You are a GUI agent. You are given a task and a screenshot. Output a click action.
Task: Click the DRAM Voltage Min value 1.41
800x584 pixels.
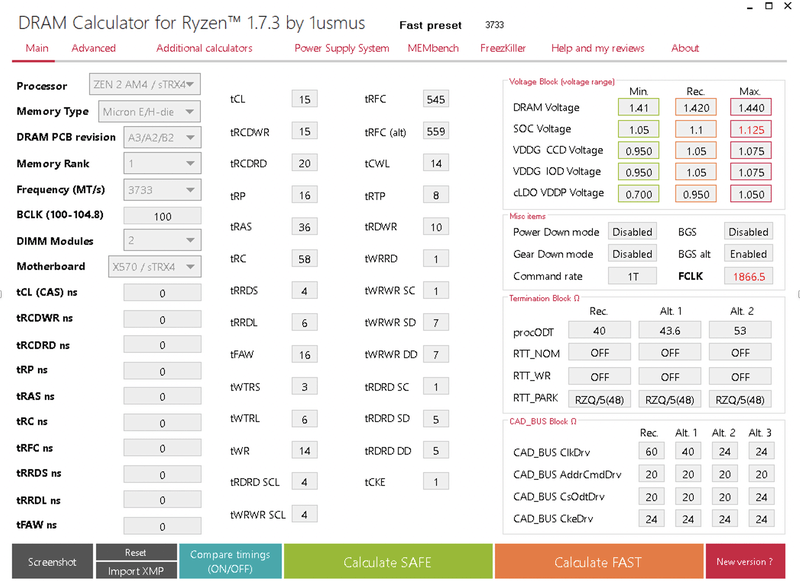(x=638, y=108)
